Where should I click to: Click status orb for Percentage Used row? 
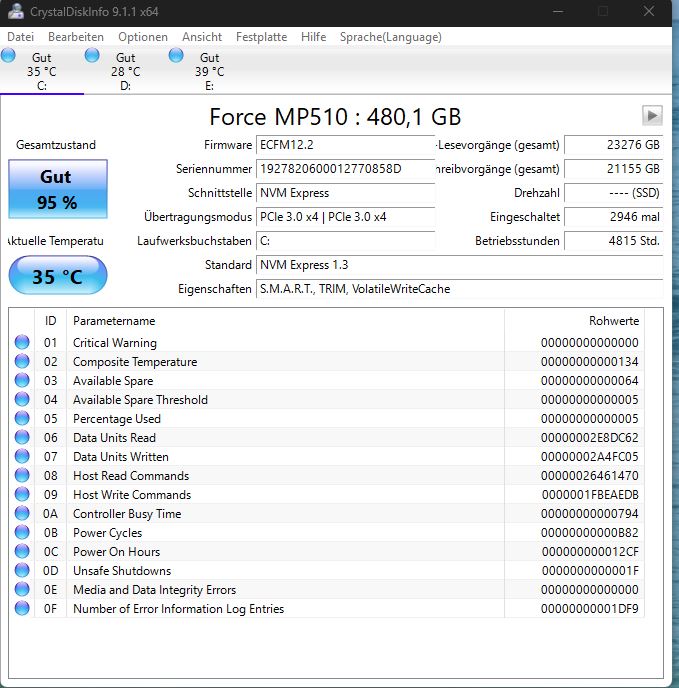point(22,418)
